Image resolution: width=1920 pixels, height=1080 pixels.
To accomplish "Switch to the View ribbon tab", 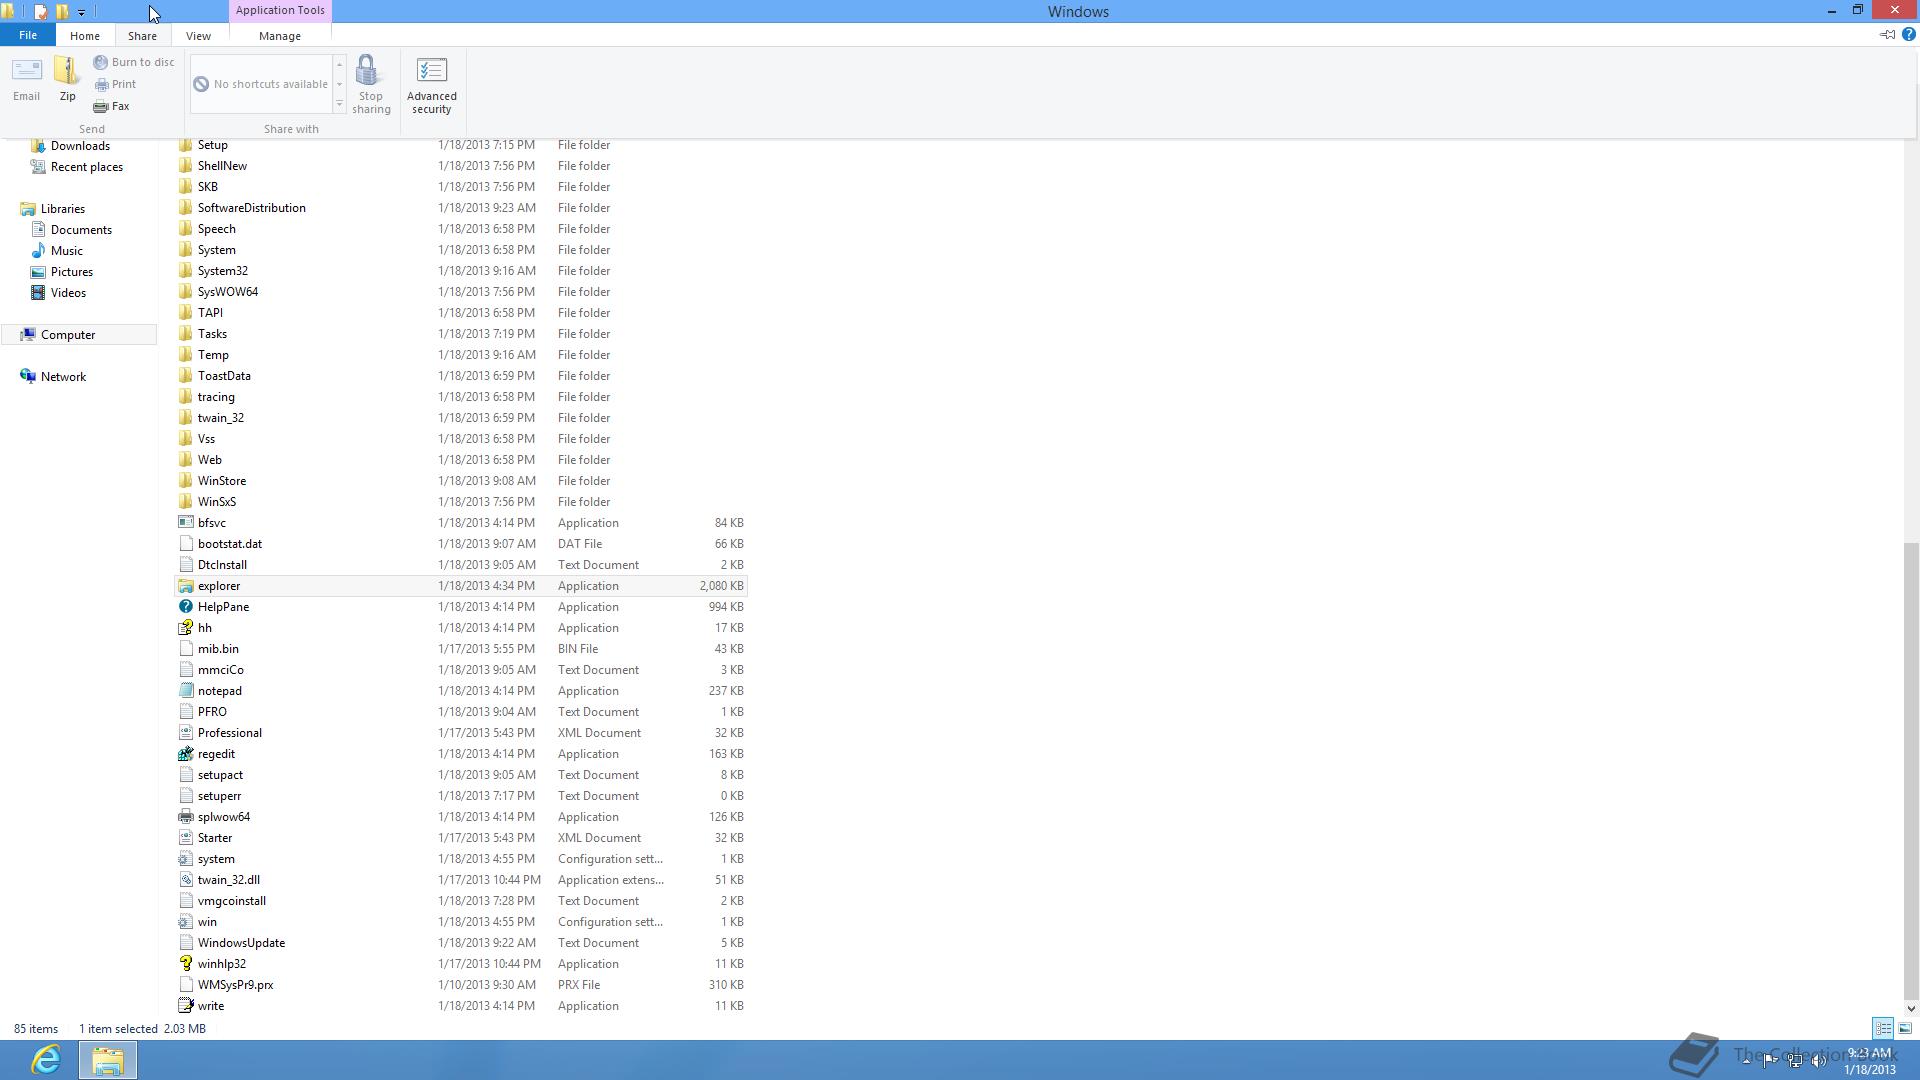I will (x=198, y=35).
